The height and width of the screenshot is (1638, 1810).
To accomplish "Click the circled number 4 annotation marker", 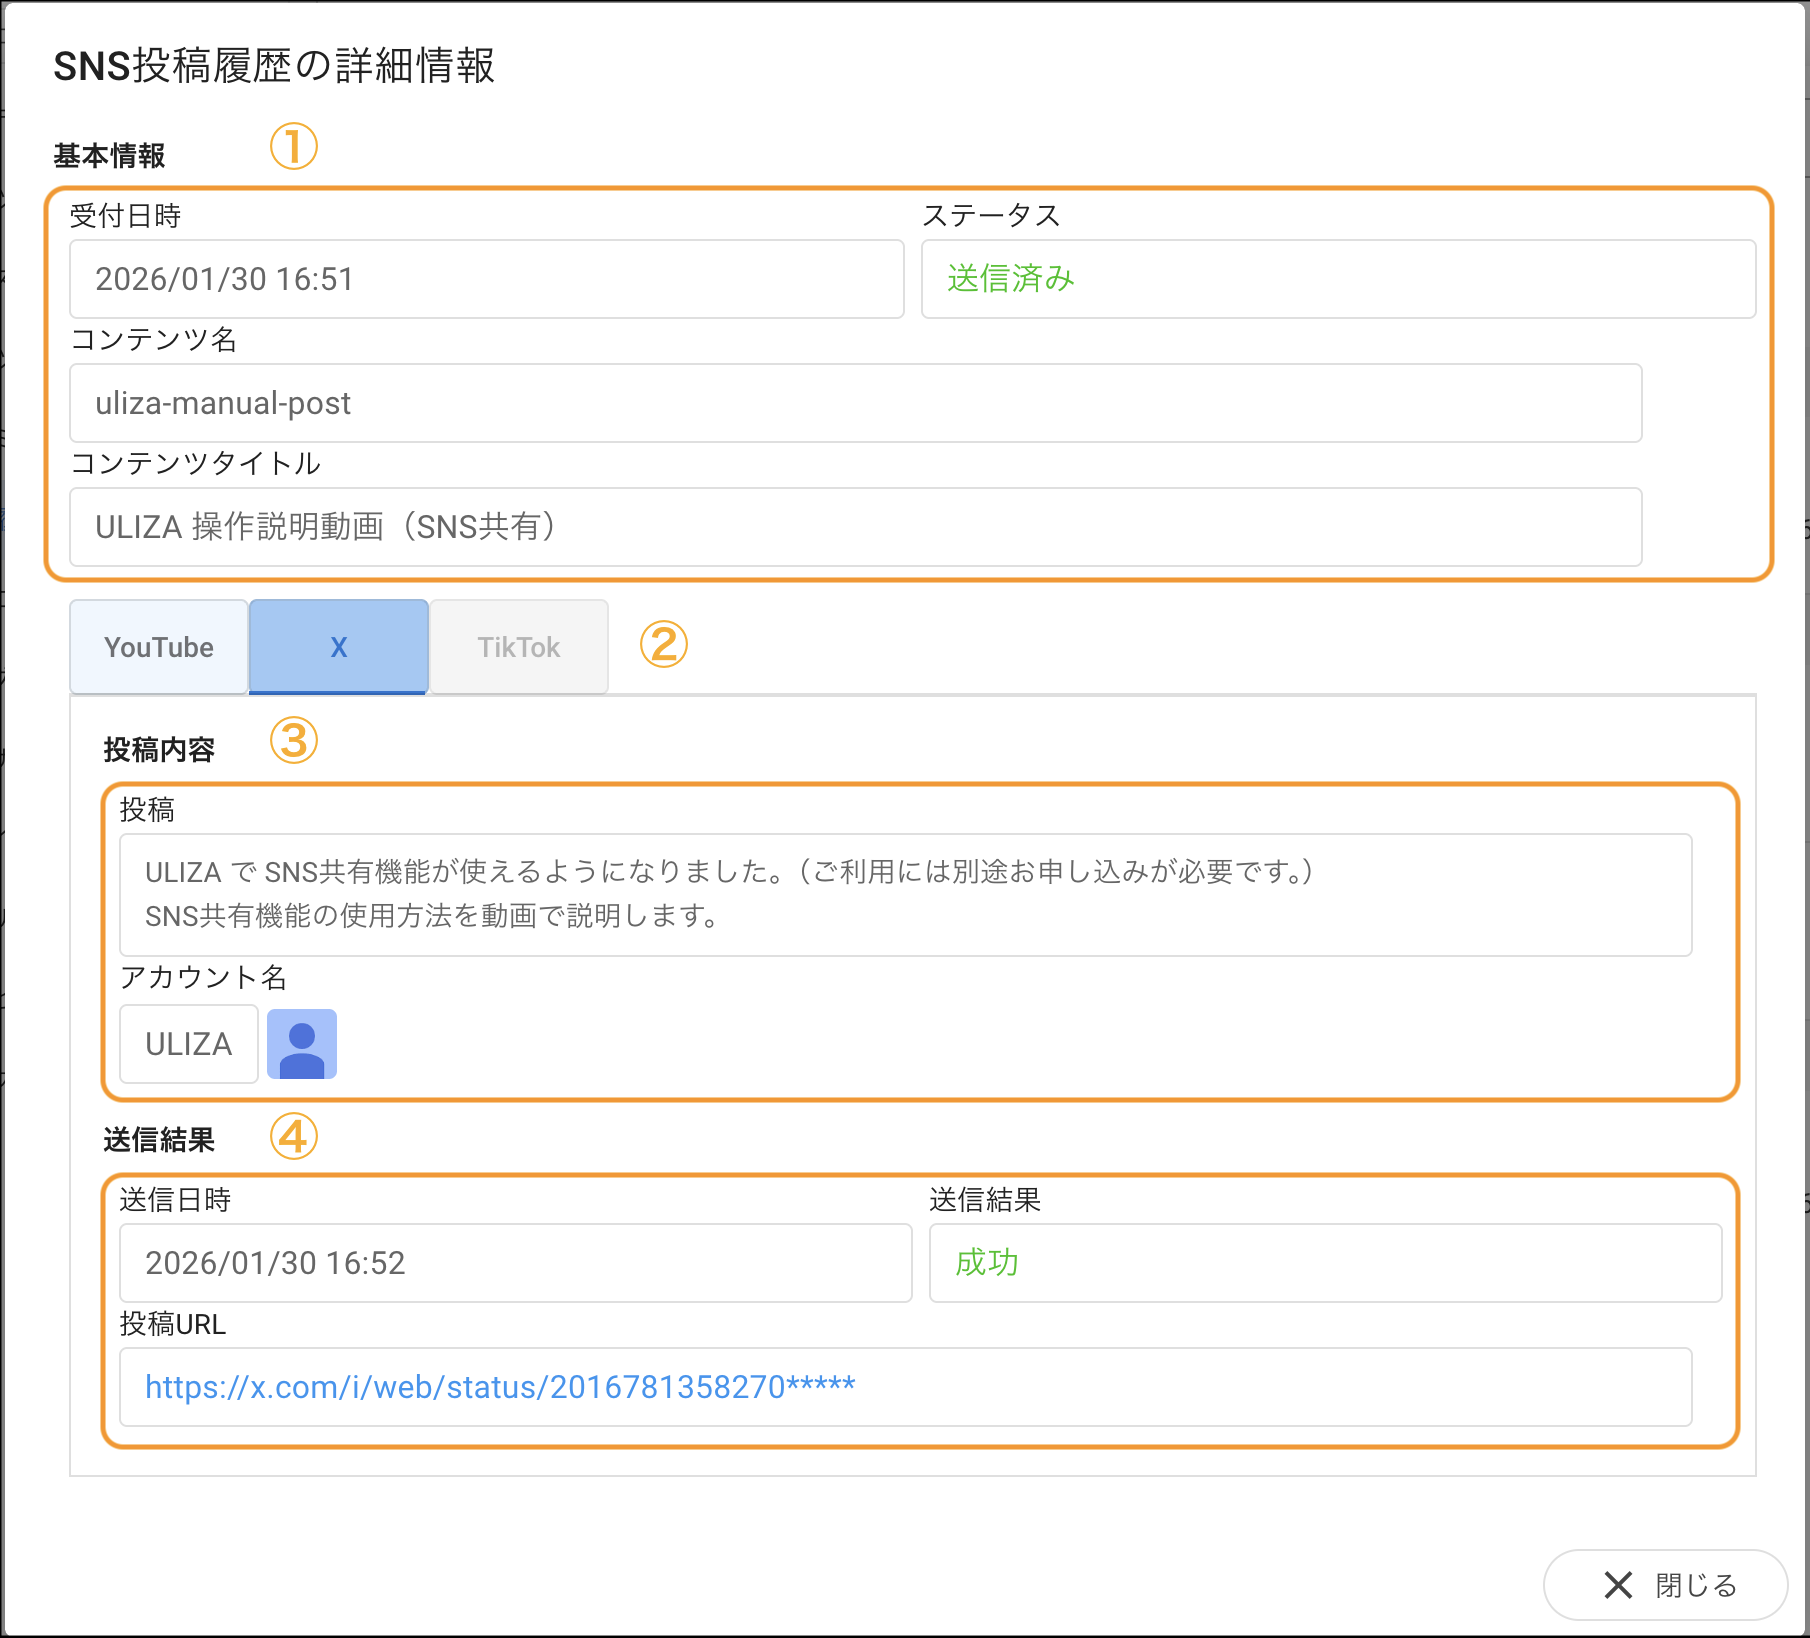I will pos(293,1137).
